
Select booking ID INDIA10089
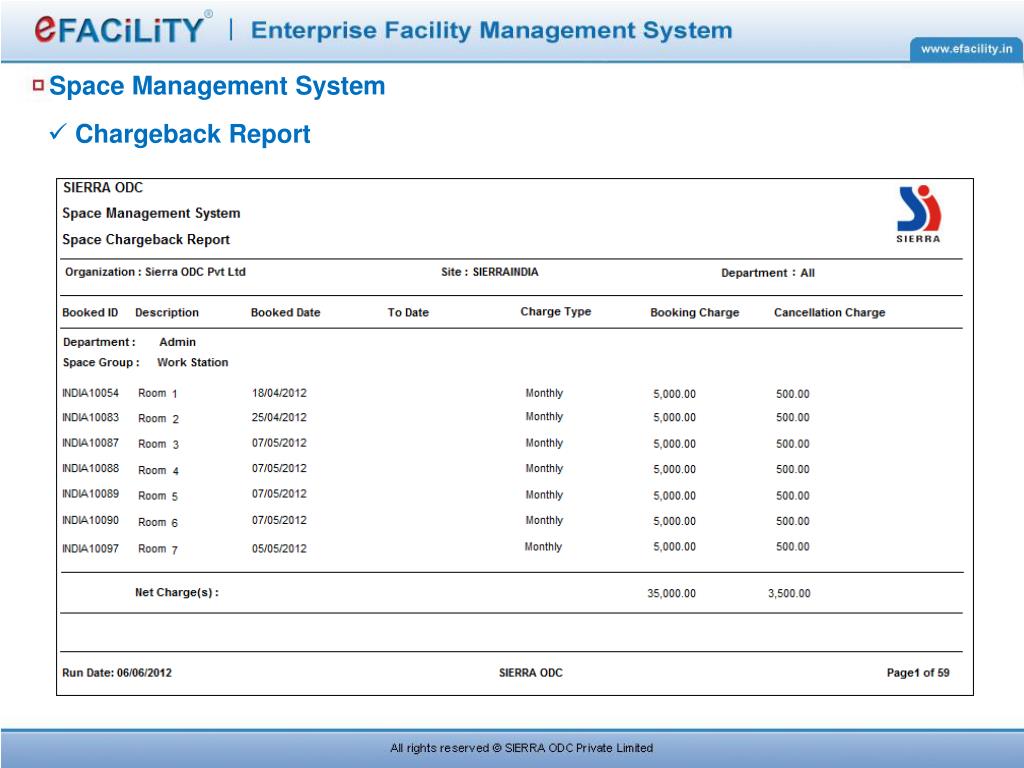(90, 494)
